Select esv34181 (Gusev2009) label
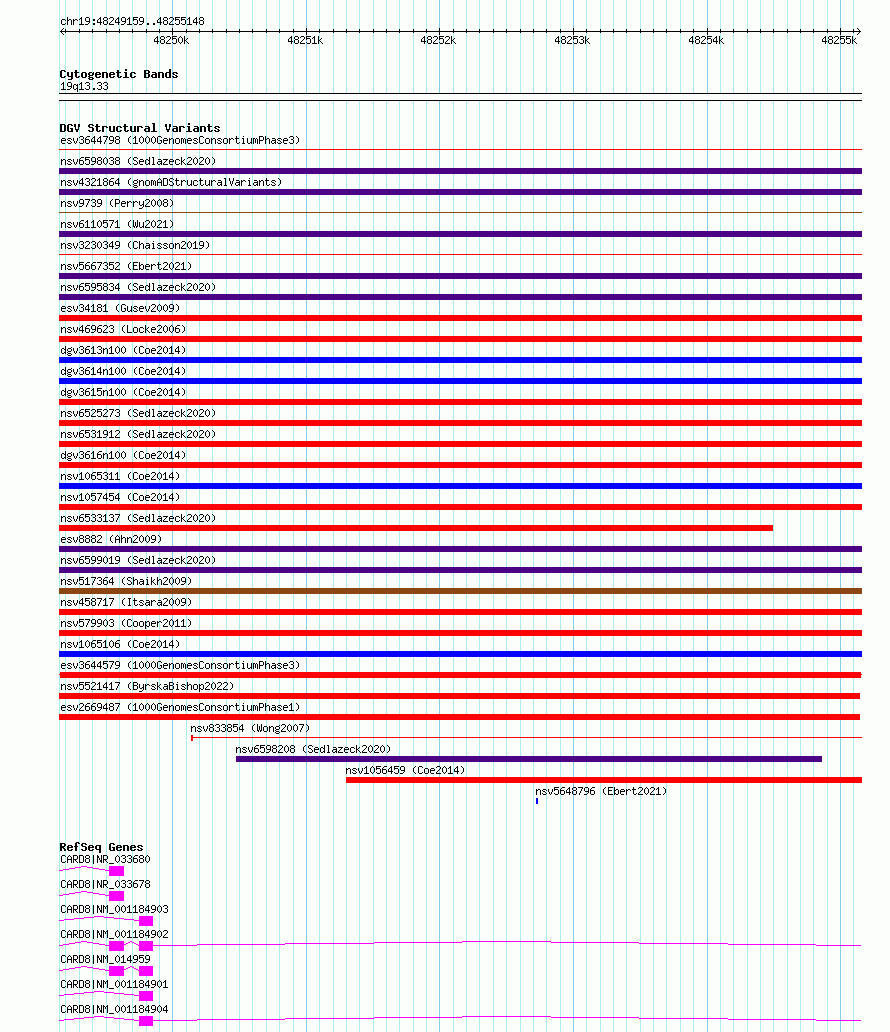The image size is (890, 1032). (x=120, y=309)
